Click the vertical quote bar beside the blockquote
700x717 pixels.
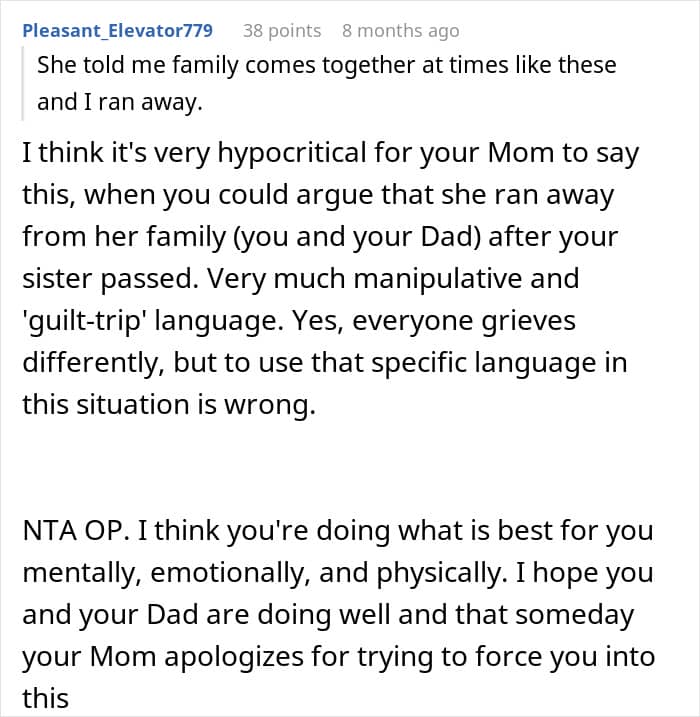[x=25, y=83]
